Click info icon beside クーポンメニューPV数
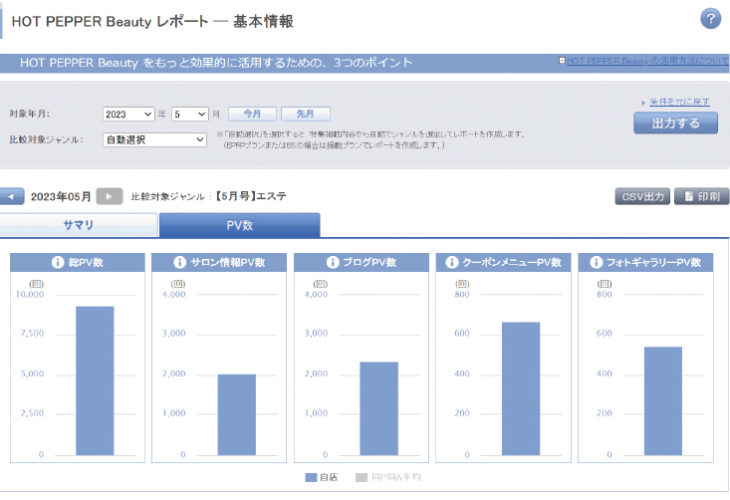730x500 pixels. (450, 263)
